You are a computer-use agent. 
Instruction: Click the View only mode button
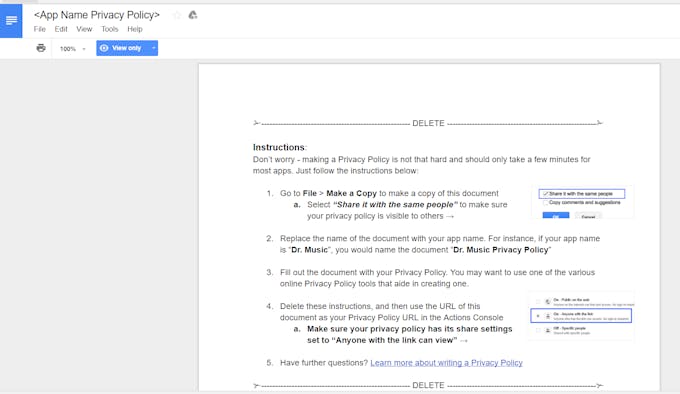coord(123,48)
